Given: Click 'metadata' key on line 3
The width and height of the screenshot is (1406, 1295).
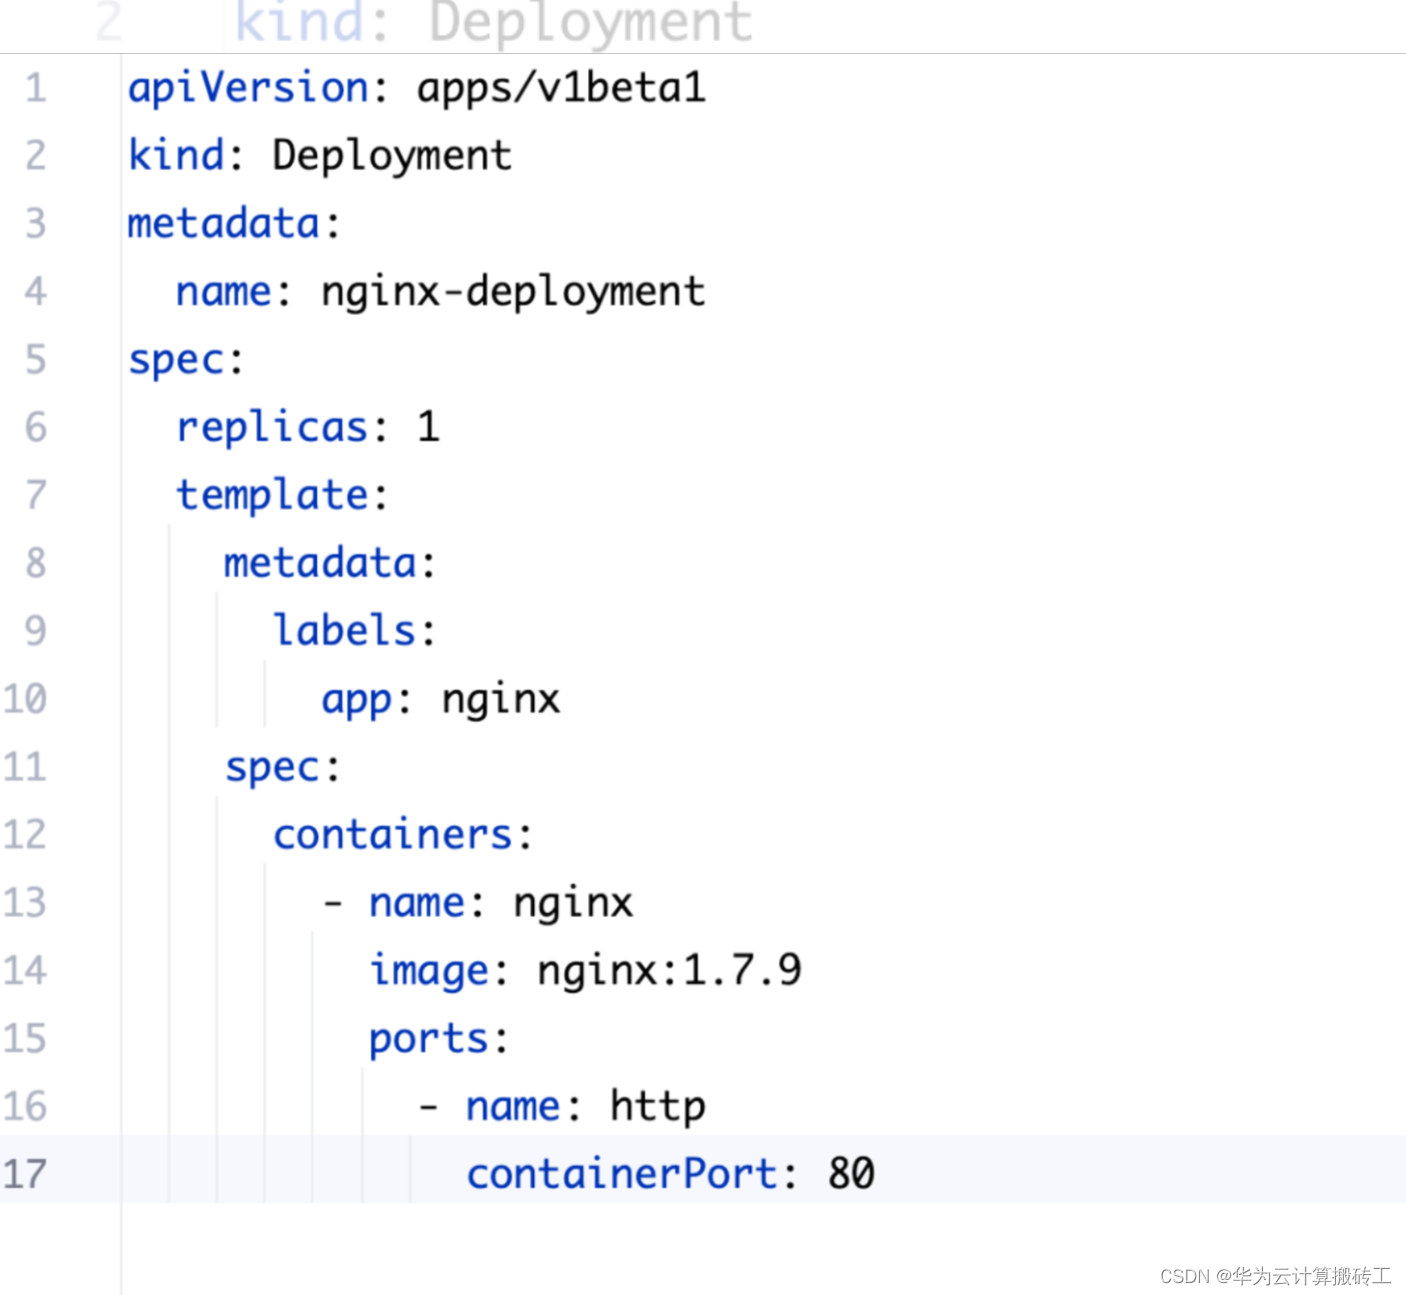Looking at the screenshot, I should 223,223.
